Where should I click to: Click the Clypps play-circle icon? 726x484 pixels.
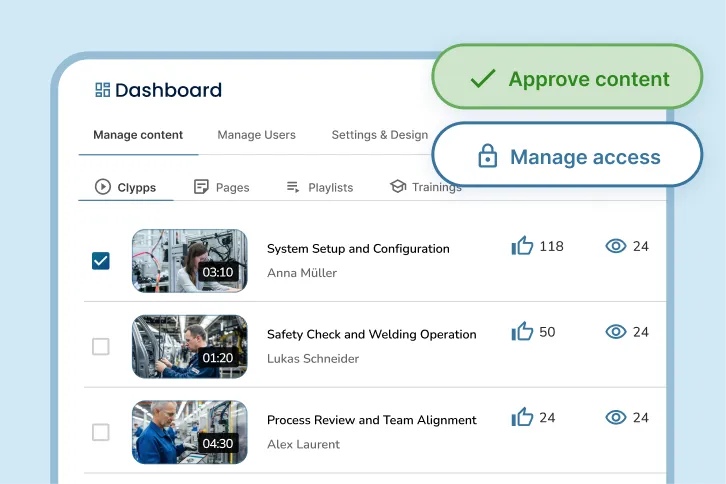(x=103, y=187)
